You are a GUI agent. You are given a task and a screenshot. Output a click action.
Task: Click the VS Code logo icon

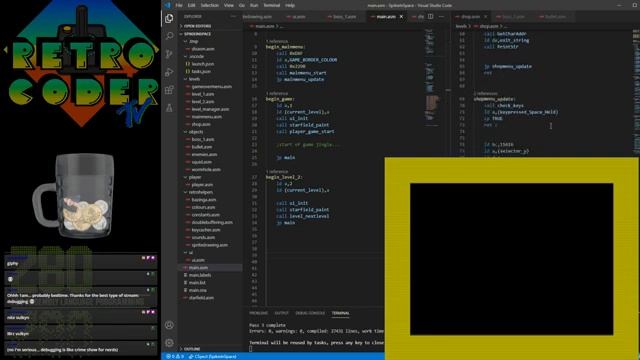pos(167,5)
